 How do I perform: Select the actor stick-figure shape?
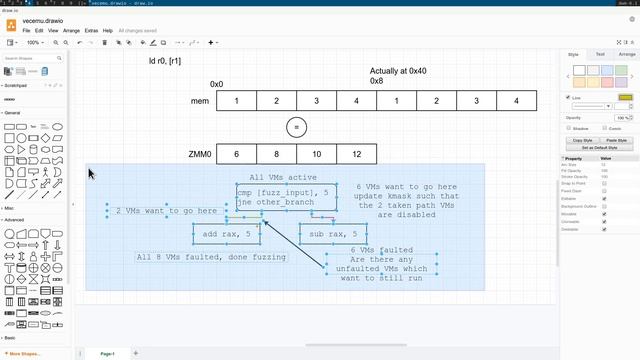pos(45,172)
